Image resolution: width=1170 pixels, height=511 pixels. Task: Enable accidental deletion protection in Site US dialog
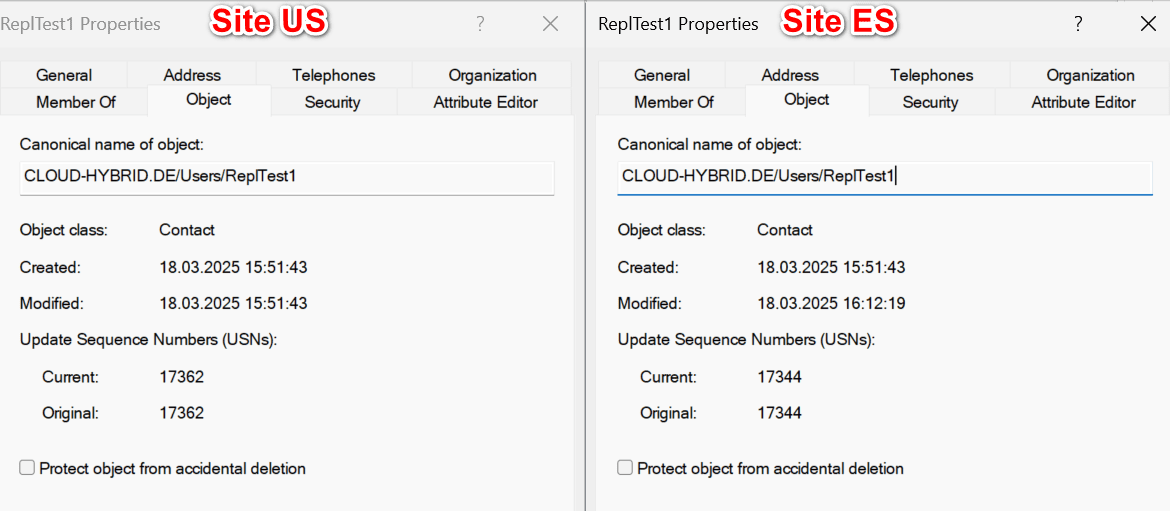27,468
